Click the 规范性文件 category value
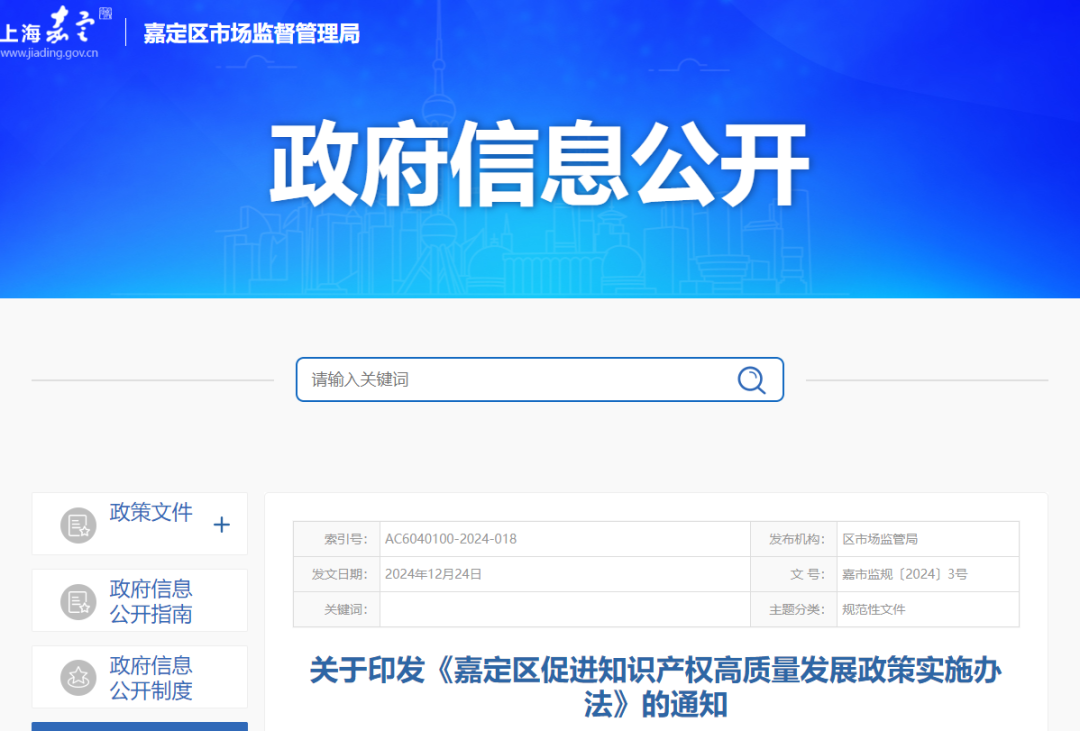The width and height of the screenshot is (1080, 731). coord(873,609)
